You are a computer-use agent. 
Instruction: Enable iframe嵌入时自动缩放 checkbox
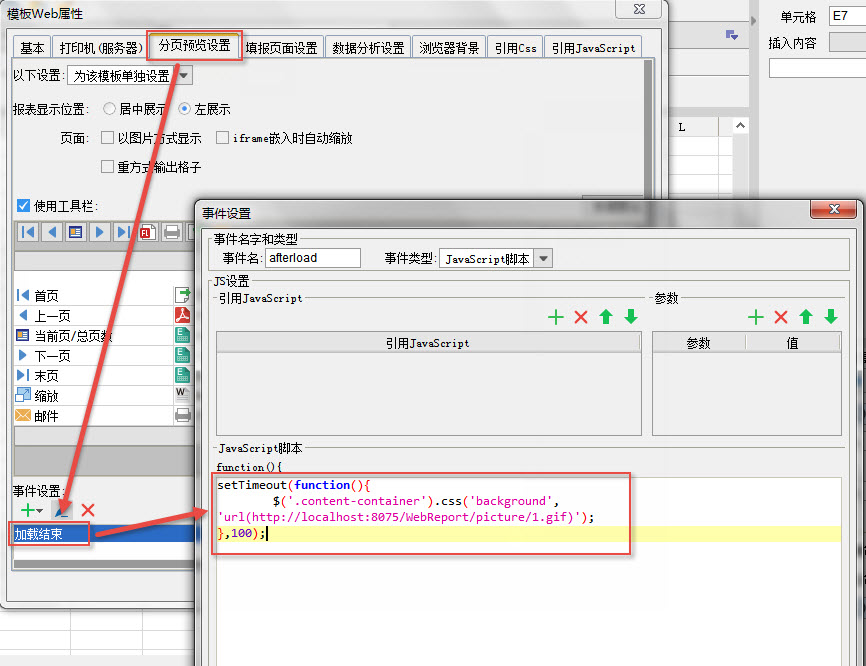pos(222,138)
